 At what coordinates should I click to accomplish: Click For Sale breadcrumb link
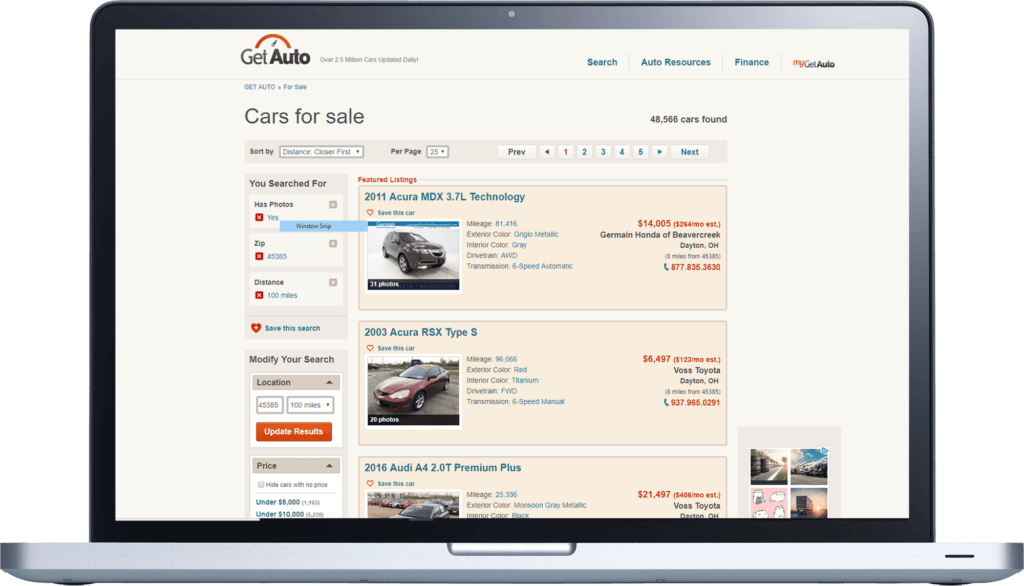pos(295,87)
